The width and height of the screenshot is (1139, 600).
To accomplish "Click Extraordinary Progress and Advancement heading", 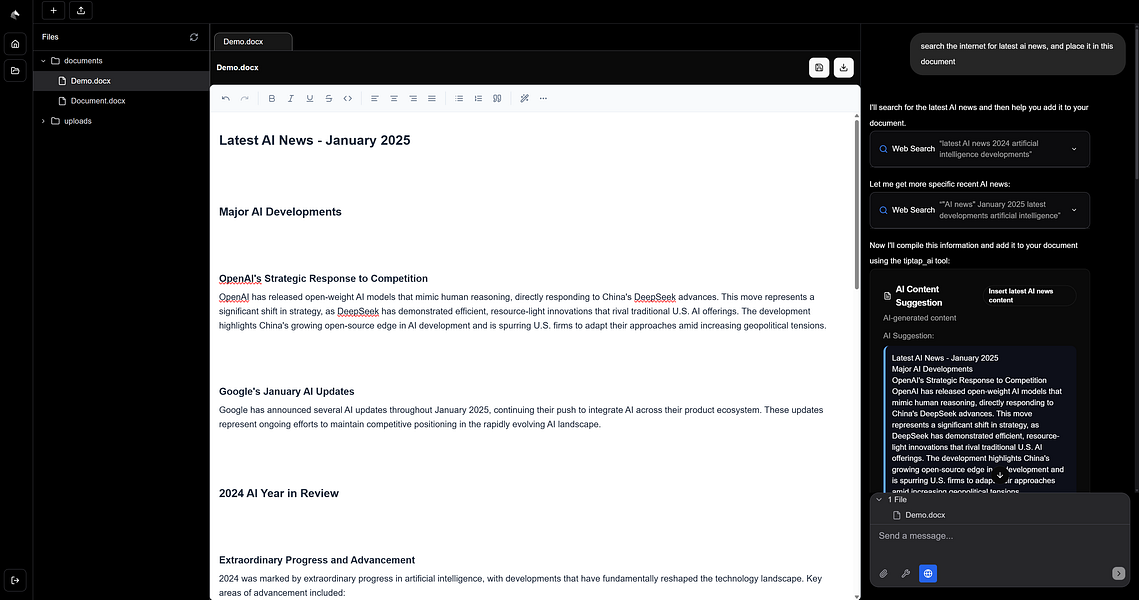I will click(x=317, y=560).
